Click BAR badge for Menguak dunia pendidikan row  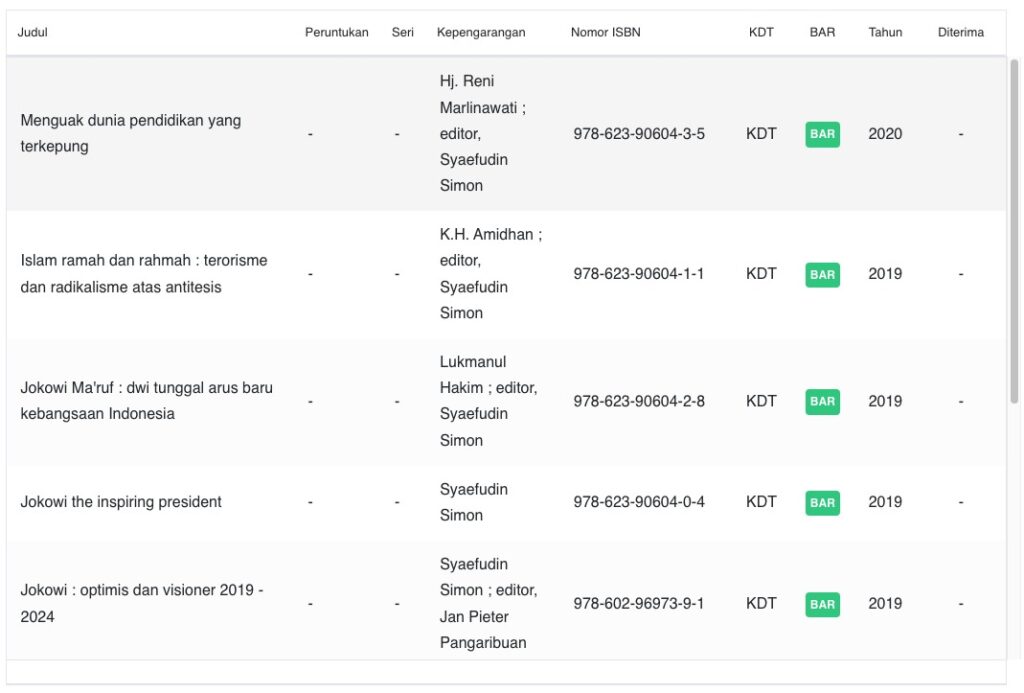click(x=822, y=134)
